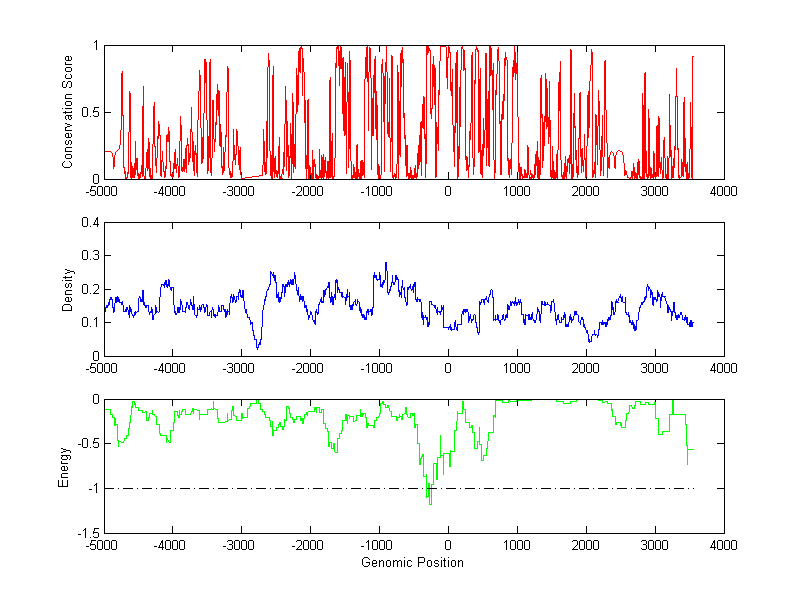Click the -0.5 tick label on Energy axis

coord(86,444)
